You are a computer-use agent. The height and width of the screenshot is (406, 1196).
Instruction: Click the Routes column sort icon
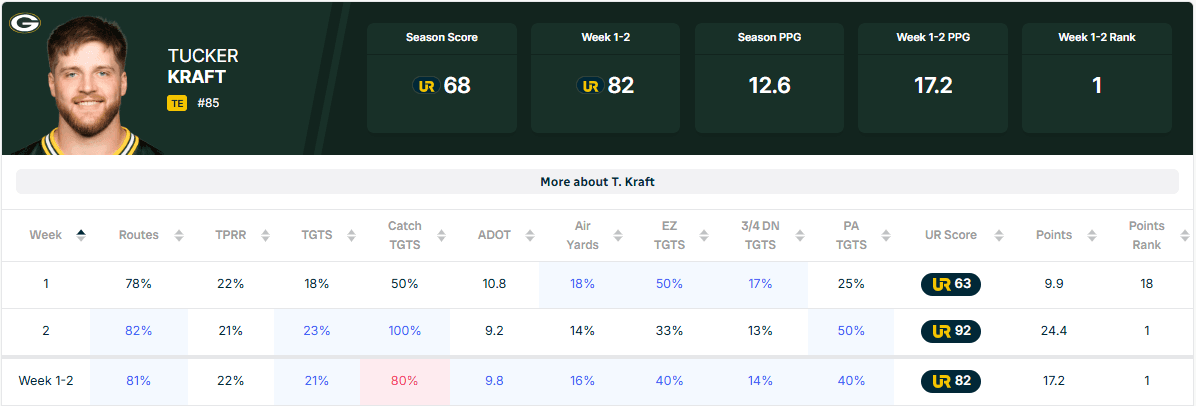click(x=179, y=235)
